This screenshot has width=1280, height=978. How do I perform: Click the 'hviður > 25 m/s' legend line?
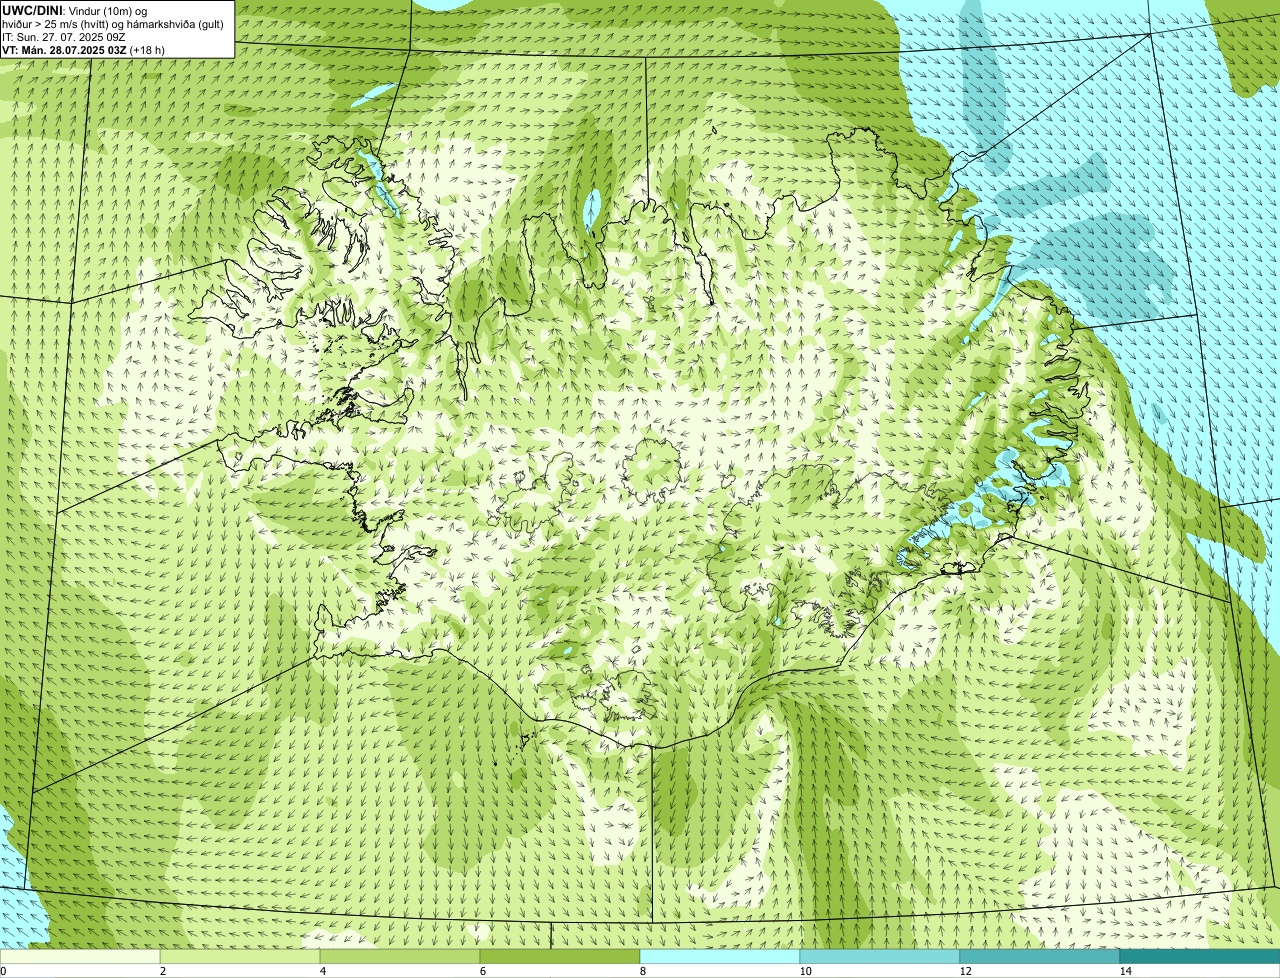point(113,24)
